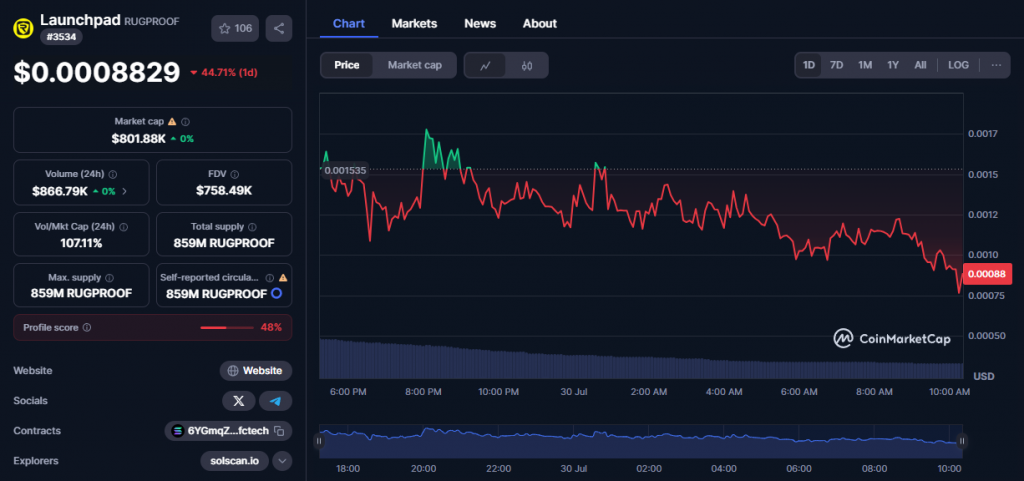Viewport: 1024px width, 481px height.
Task: Select All time range
Action: point(920,65)
